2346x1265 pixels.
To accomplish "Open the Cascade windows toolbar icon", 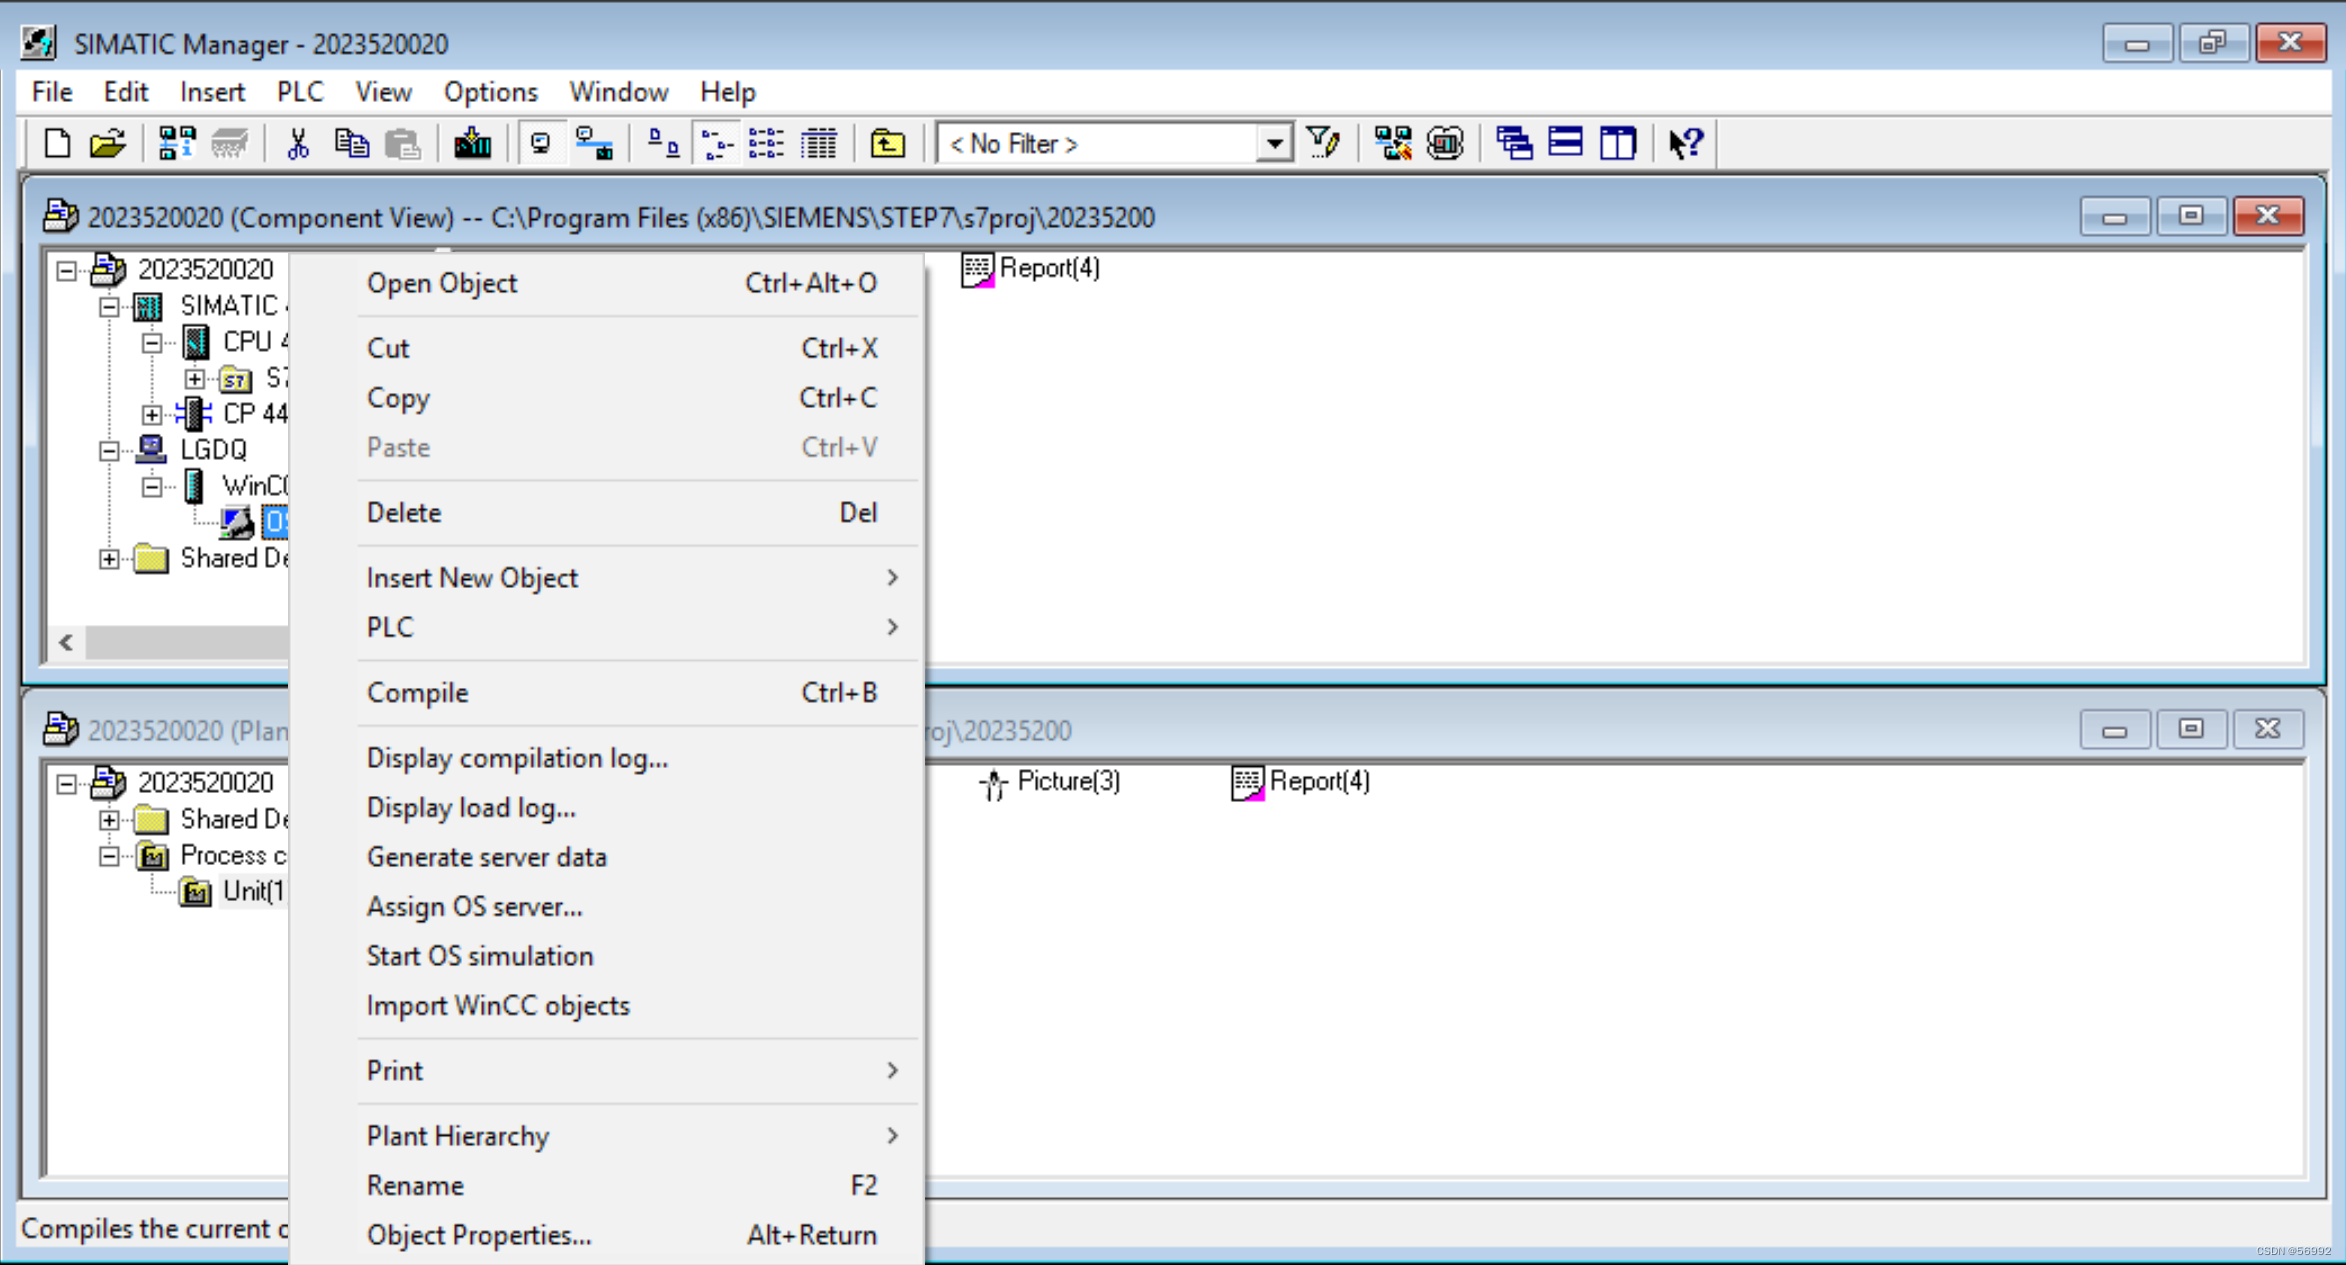I will point(1513,142).
